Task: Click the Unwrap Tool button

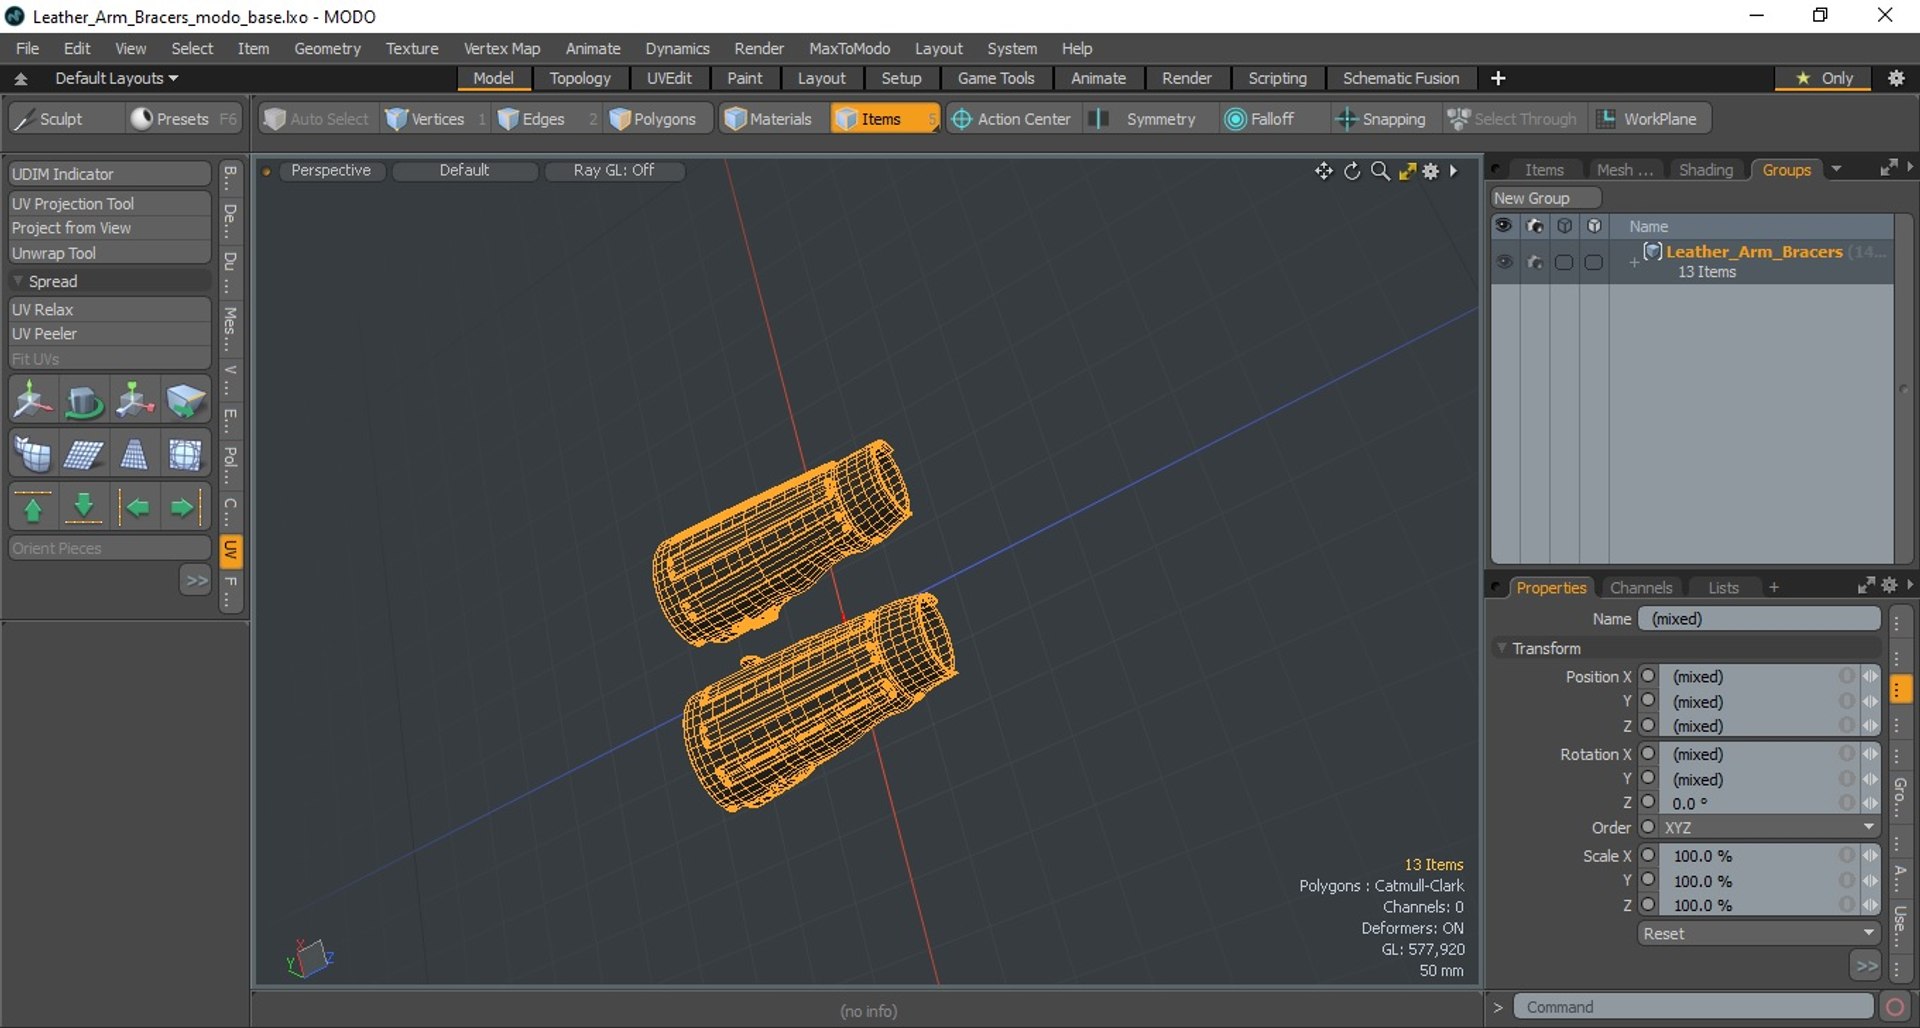Action: click(x=109, y=253)
